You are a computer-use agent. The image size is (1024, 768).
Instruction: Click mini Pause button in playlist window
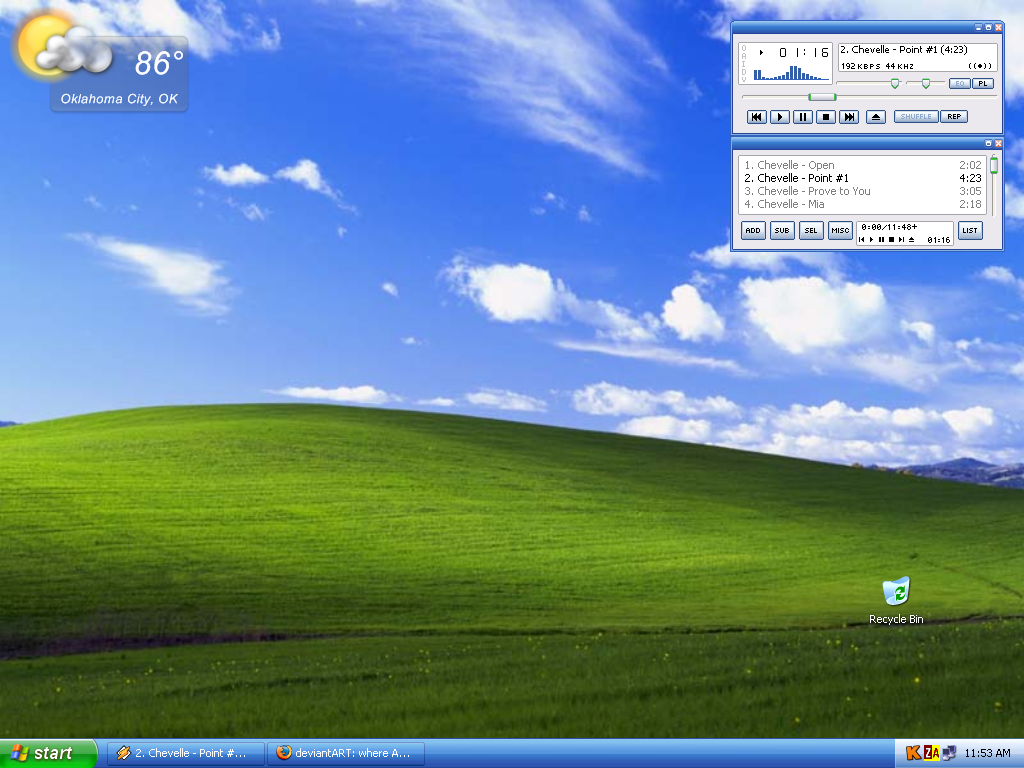(x=882, y=240)
